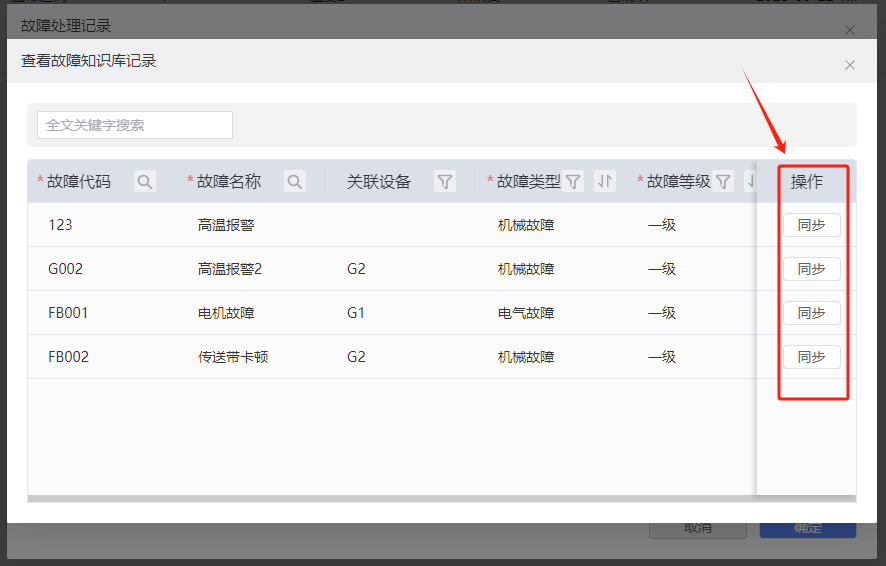The width and height of the screenshot is (886, 566).
Task: Click the 电气故障 type cell
Action: (526, 313)
